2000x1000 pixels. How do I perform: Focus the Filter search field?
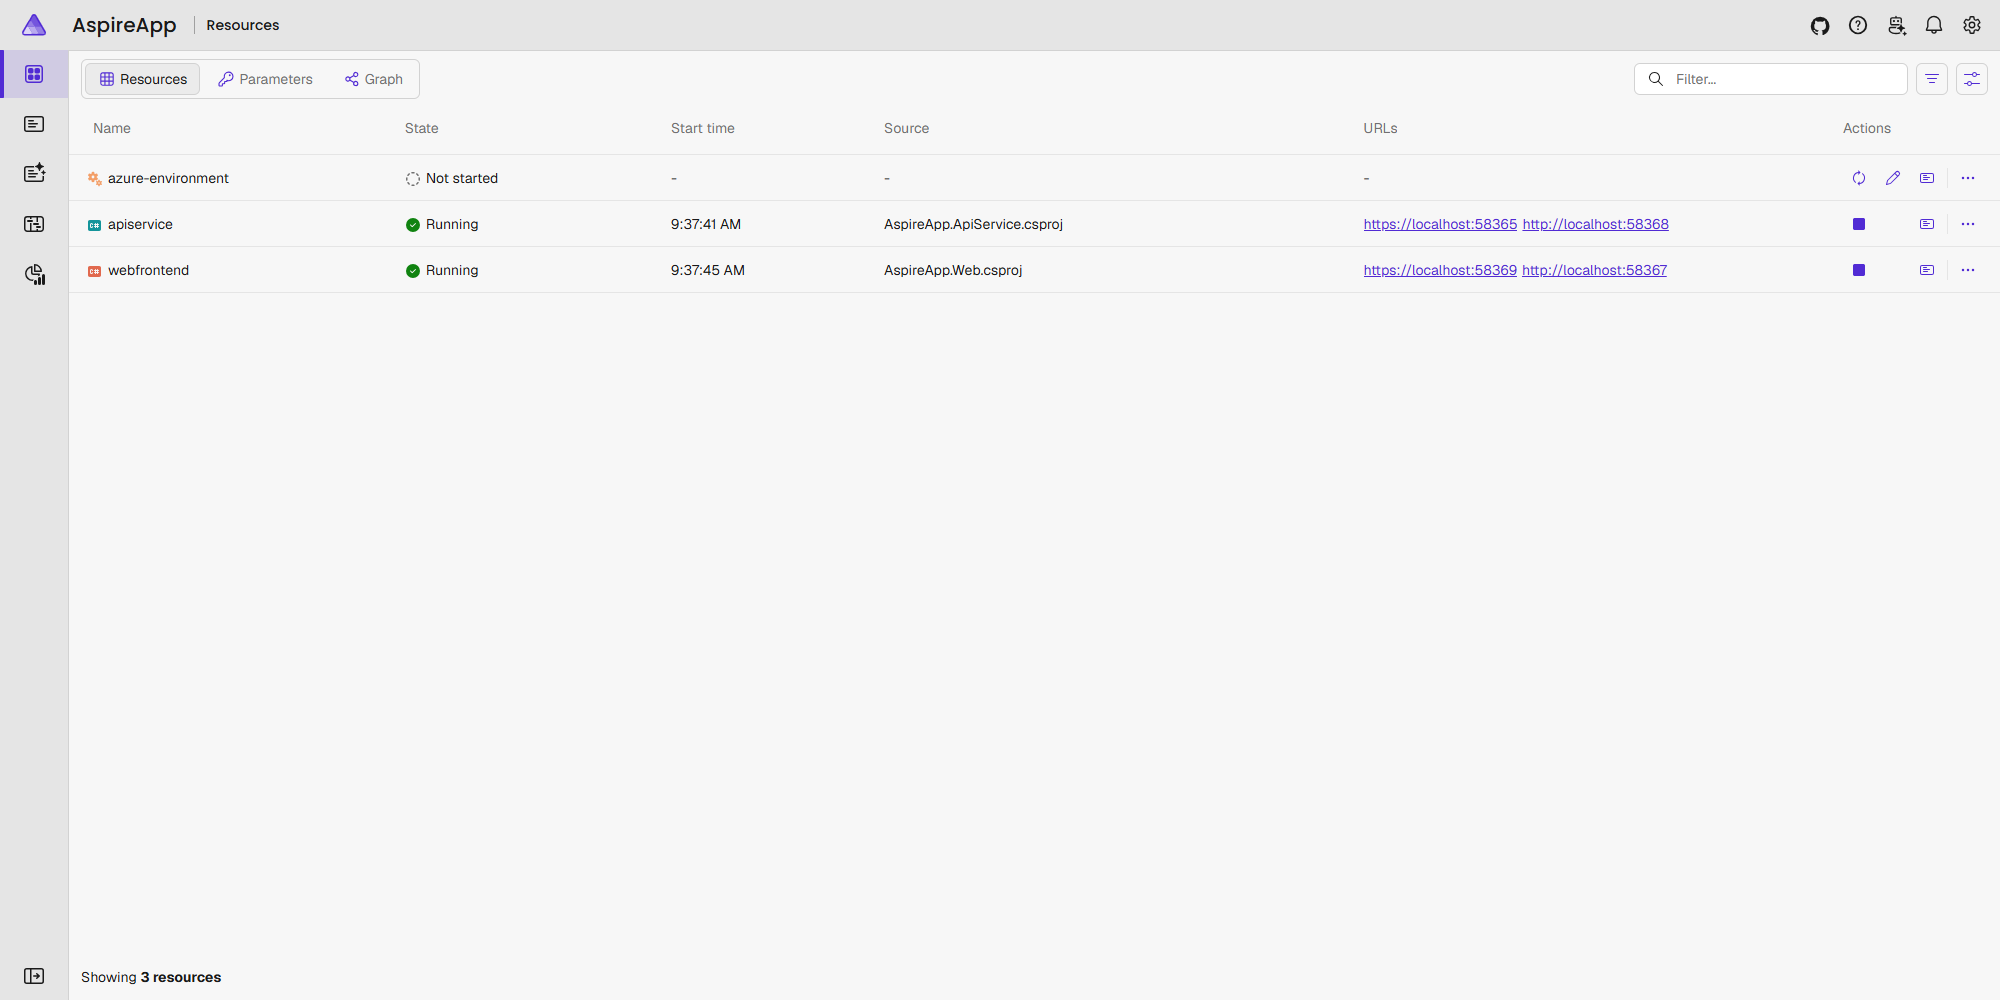(1770, 79)
